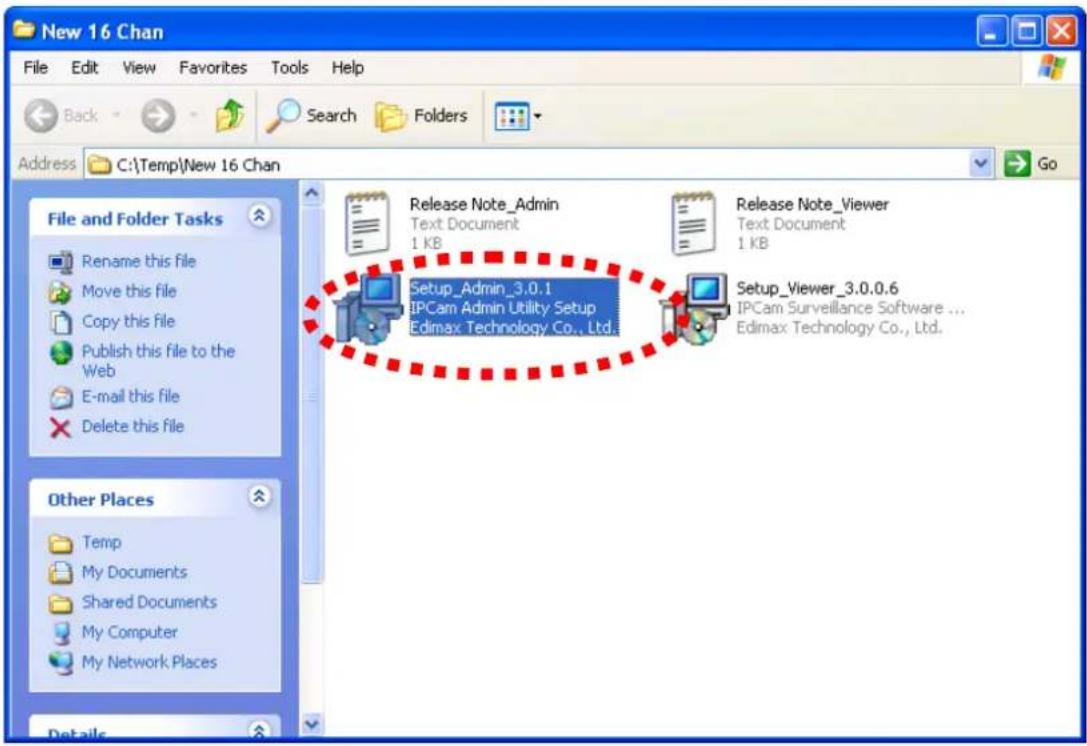The image size is (1087, 746).
Task: Click the green Go button
Action: (x=1032, y=164)
